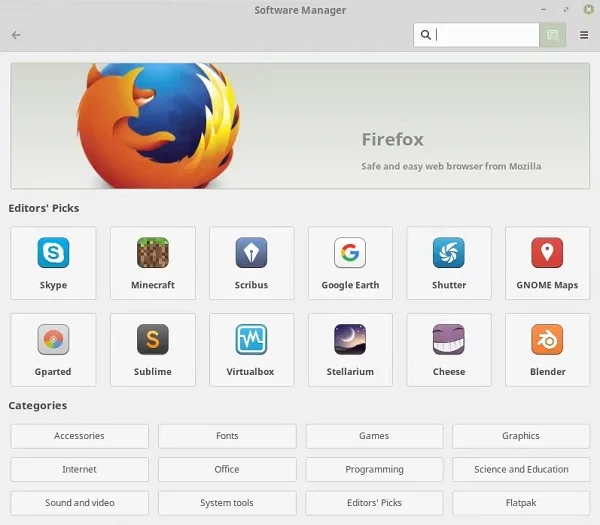600x525 pixels.
Task: Click the Firefox banner title text
Action: [x=393, y=139]
